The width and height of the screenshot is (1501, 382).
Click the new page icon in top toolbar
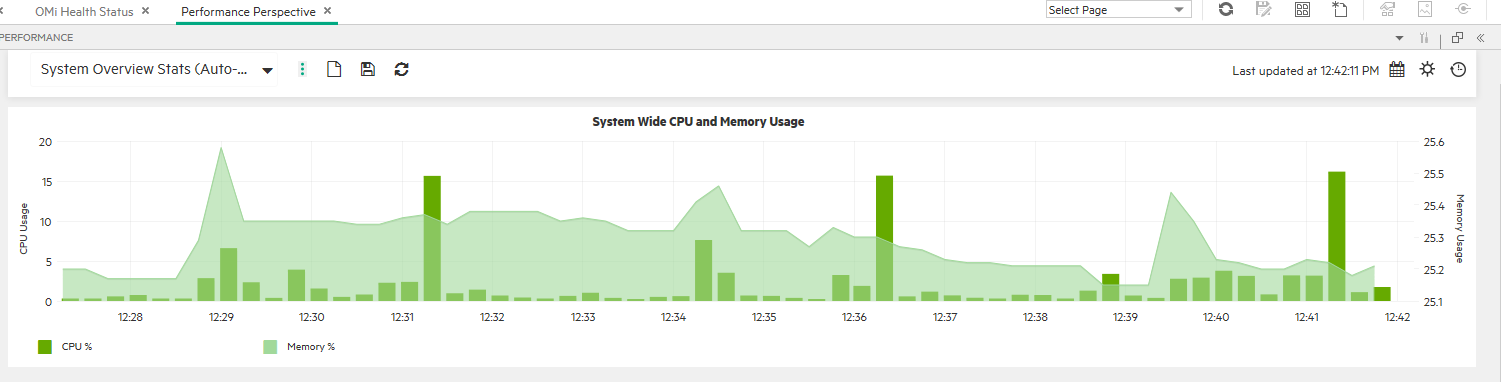1340,10
